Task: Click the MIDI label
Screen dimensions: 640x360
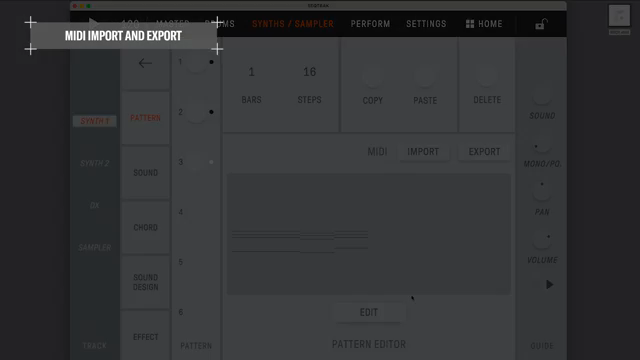Action: point(377,152)
